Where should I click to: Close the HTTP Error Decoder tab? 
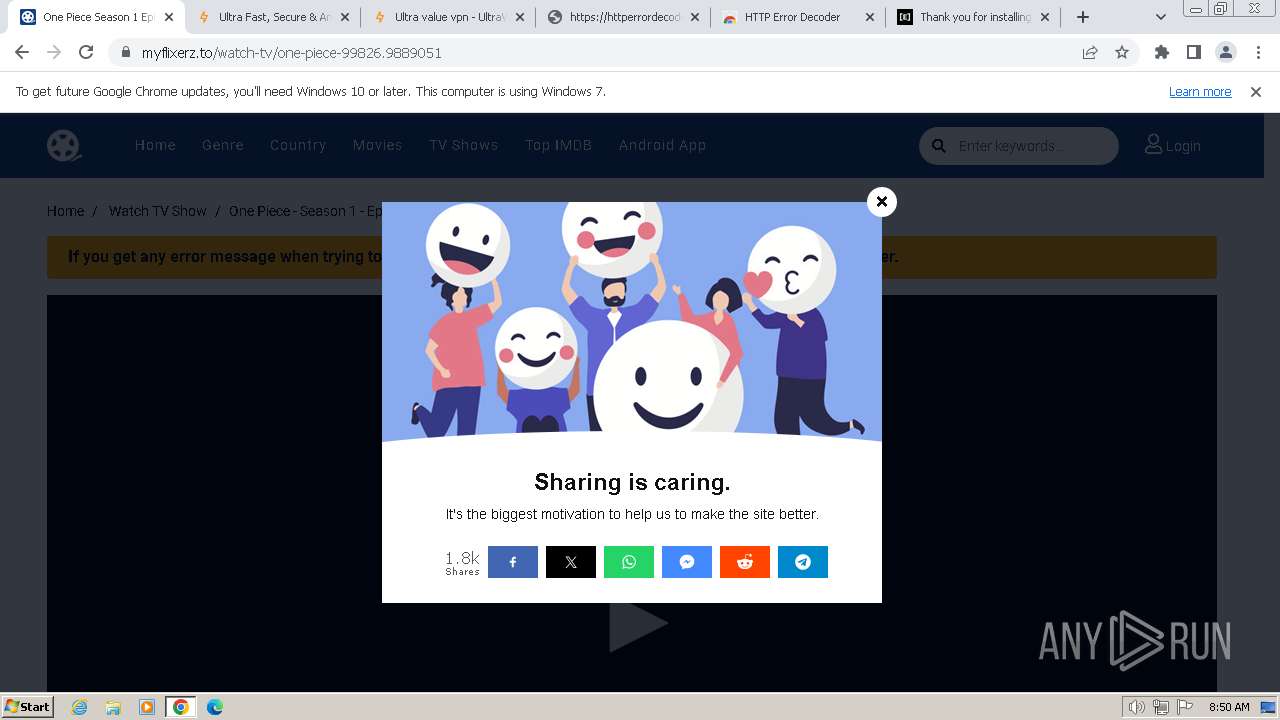coord(870,17)
